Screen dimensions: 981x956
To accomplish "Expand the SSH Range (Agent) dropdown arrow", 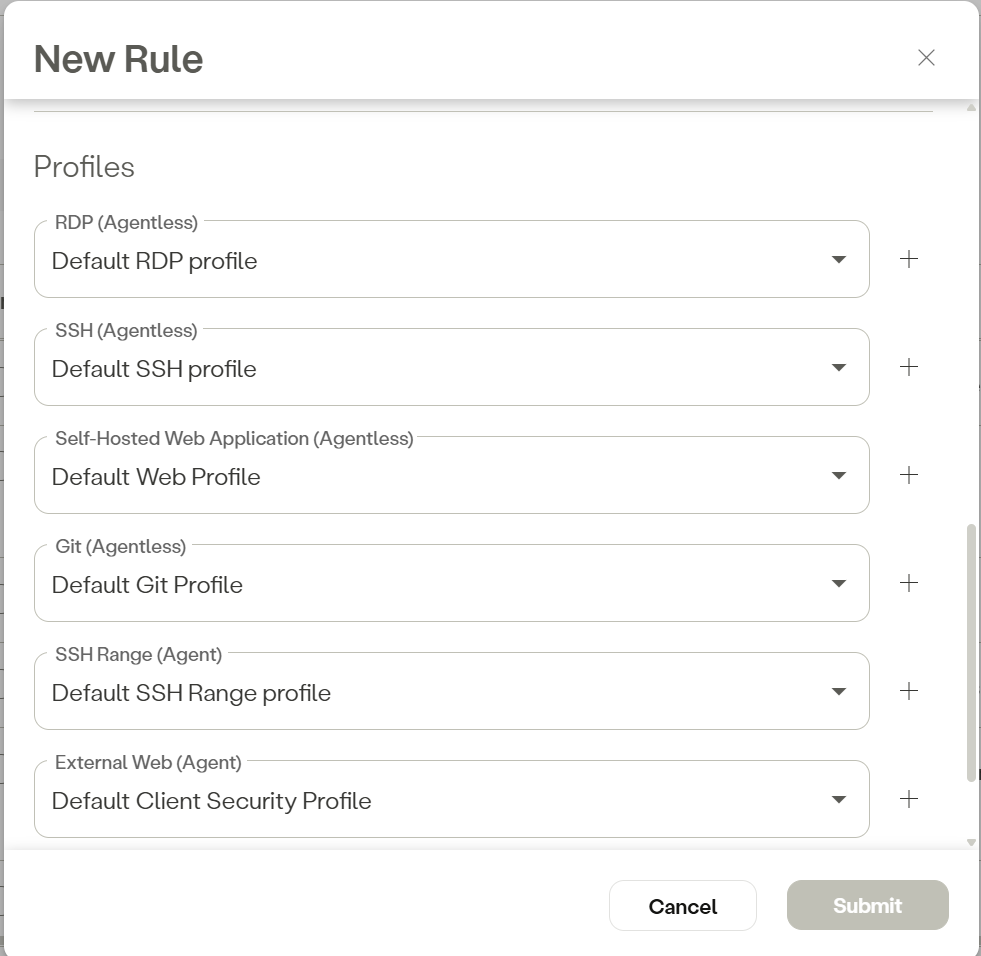I will [839, 692].
